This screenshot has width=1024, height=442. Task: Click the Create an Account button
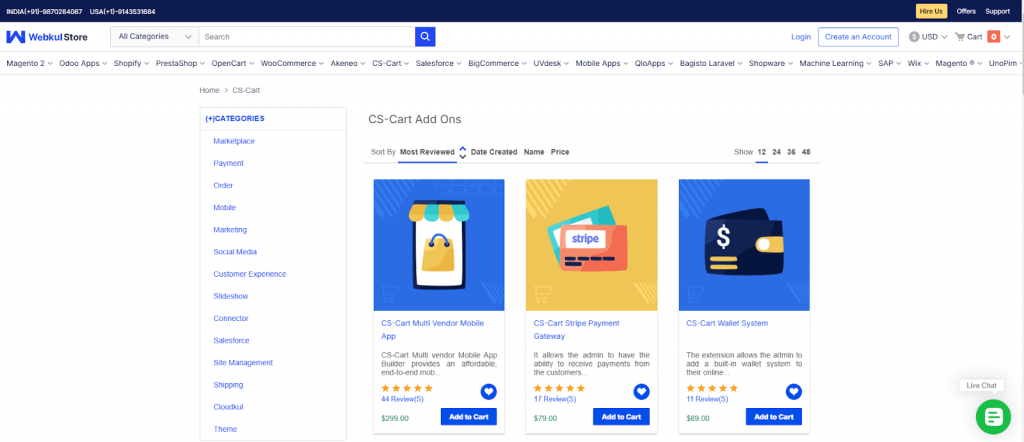pos(857,37)
